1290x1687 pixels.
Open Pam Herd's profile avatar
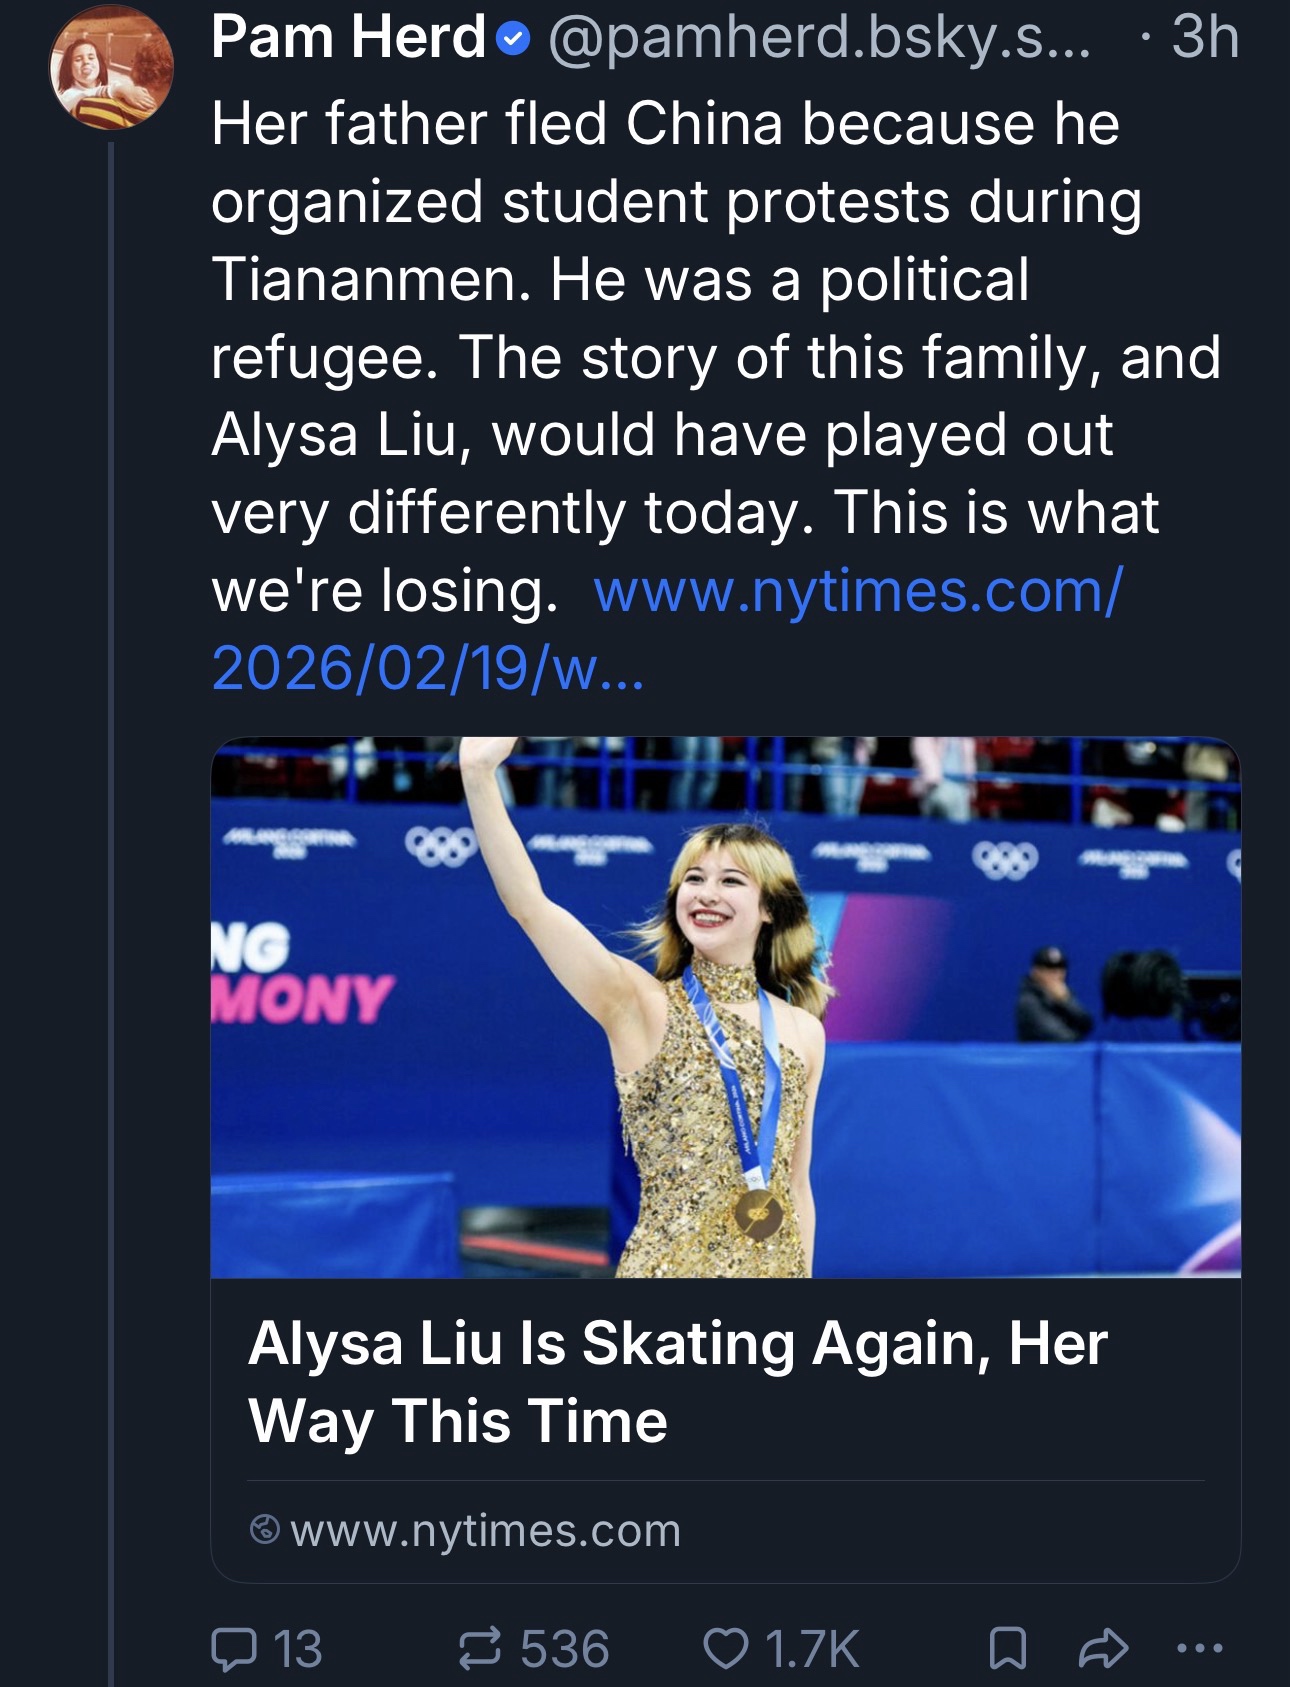pyautogui.click(x=112, y=67)
